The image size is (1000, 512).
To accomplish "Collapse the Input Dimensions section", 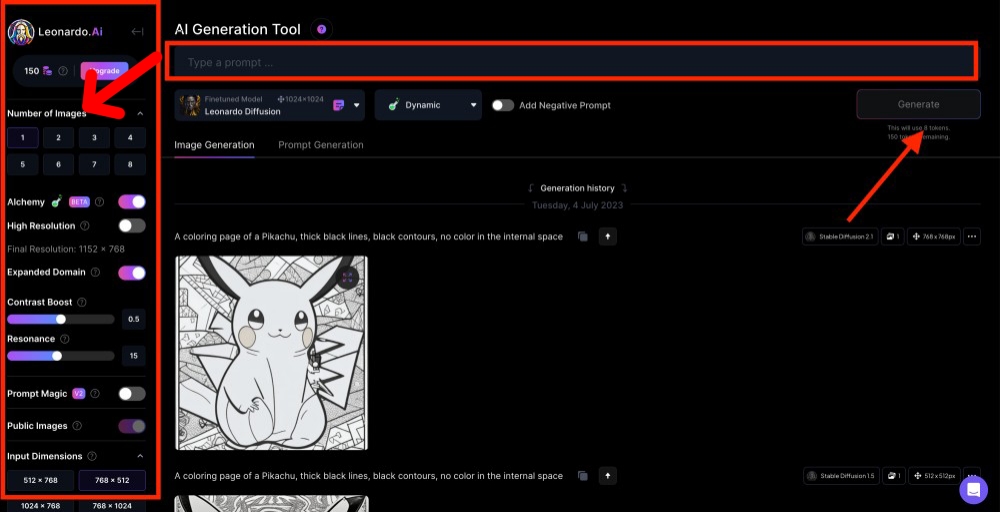I will [140, 457].
